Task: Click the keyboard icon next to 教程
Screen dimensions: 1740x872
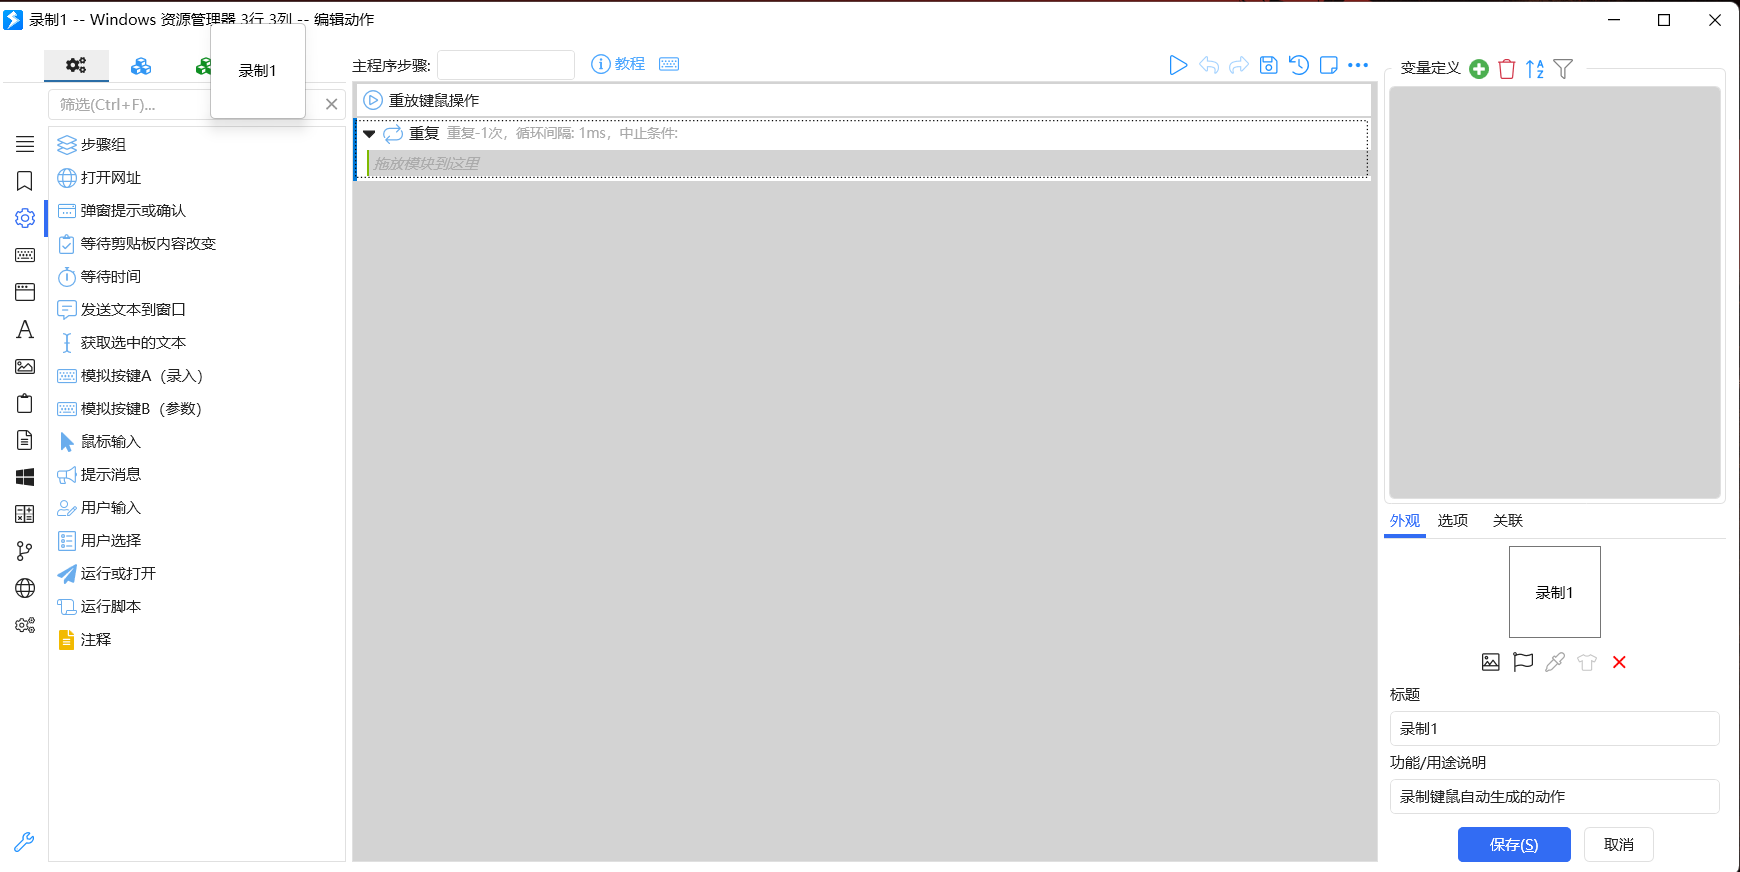Action: coord(669,64)
